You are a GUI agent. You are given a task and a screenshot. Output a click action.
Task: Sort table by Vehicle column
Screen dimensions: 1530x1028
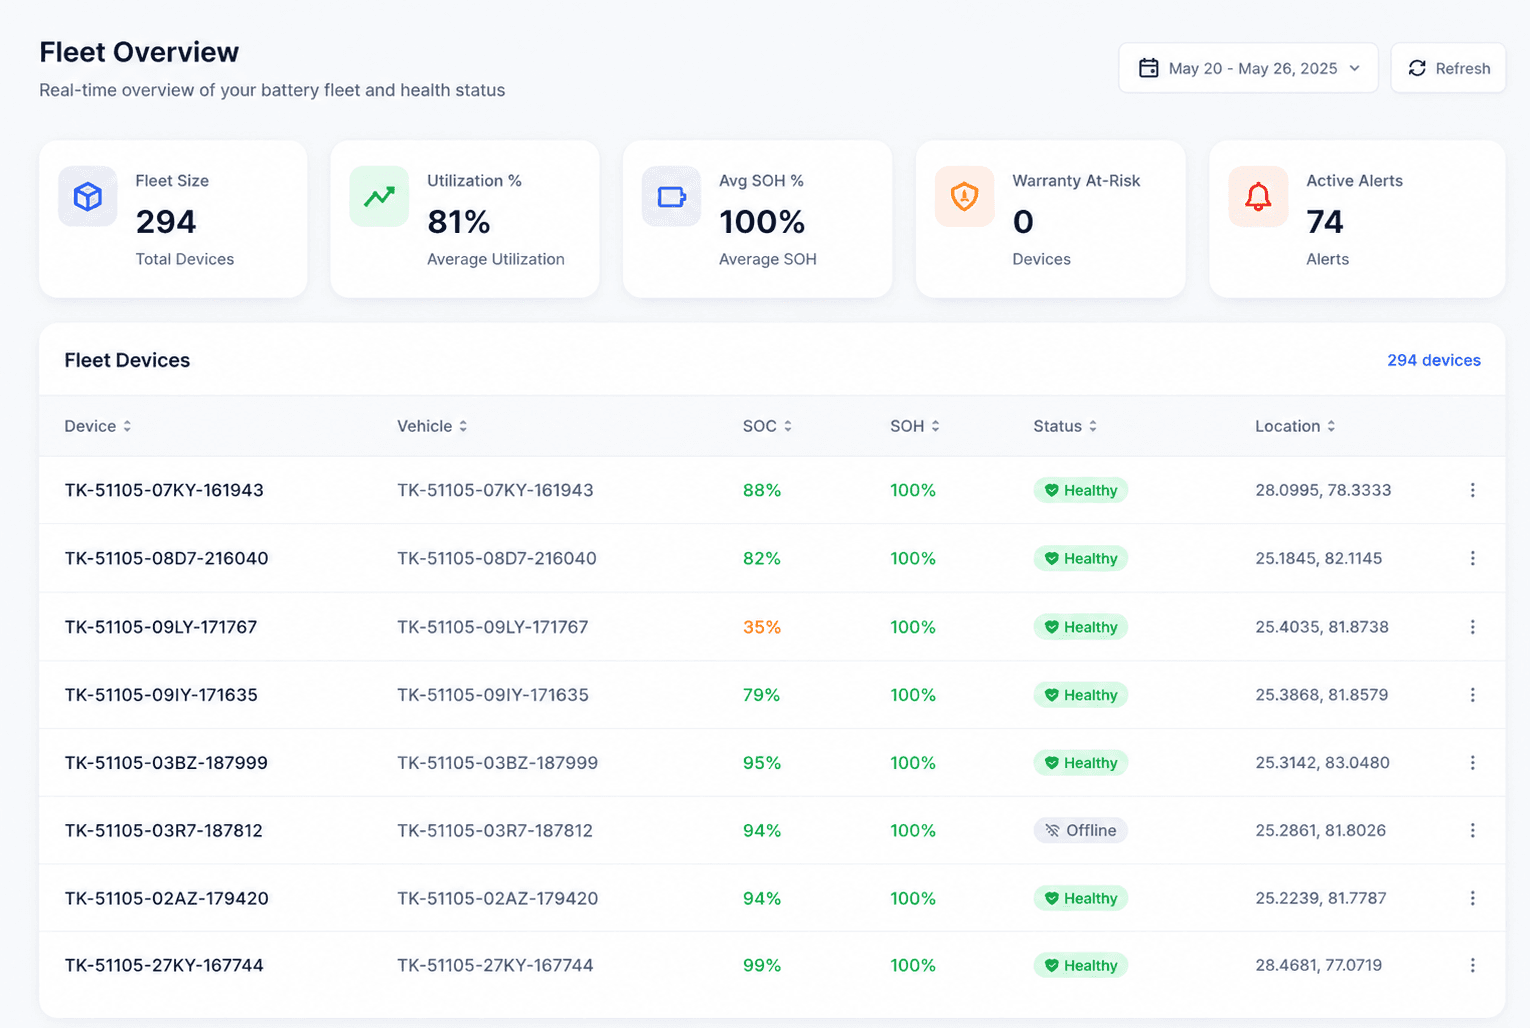coord(432,426)
